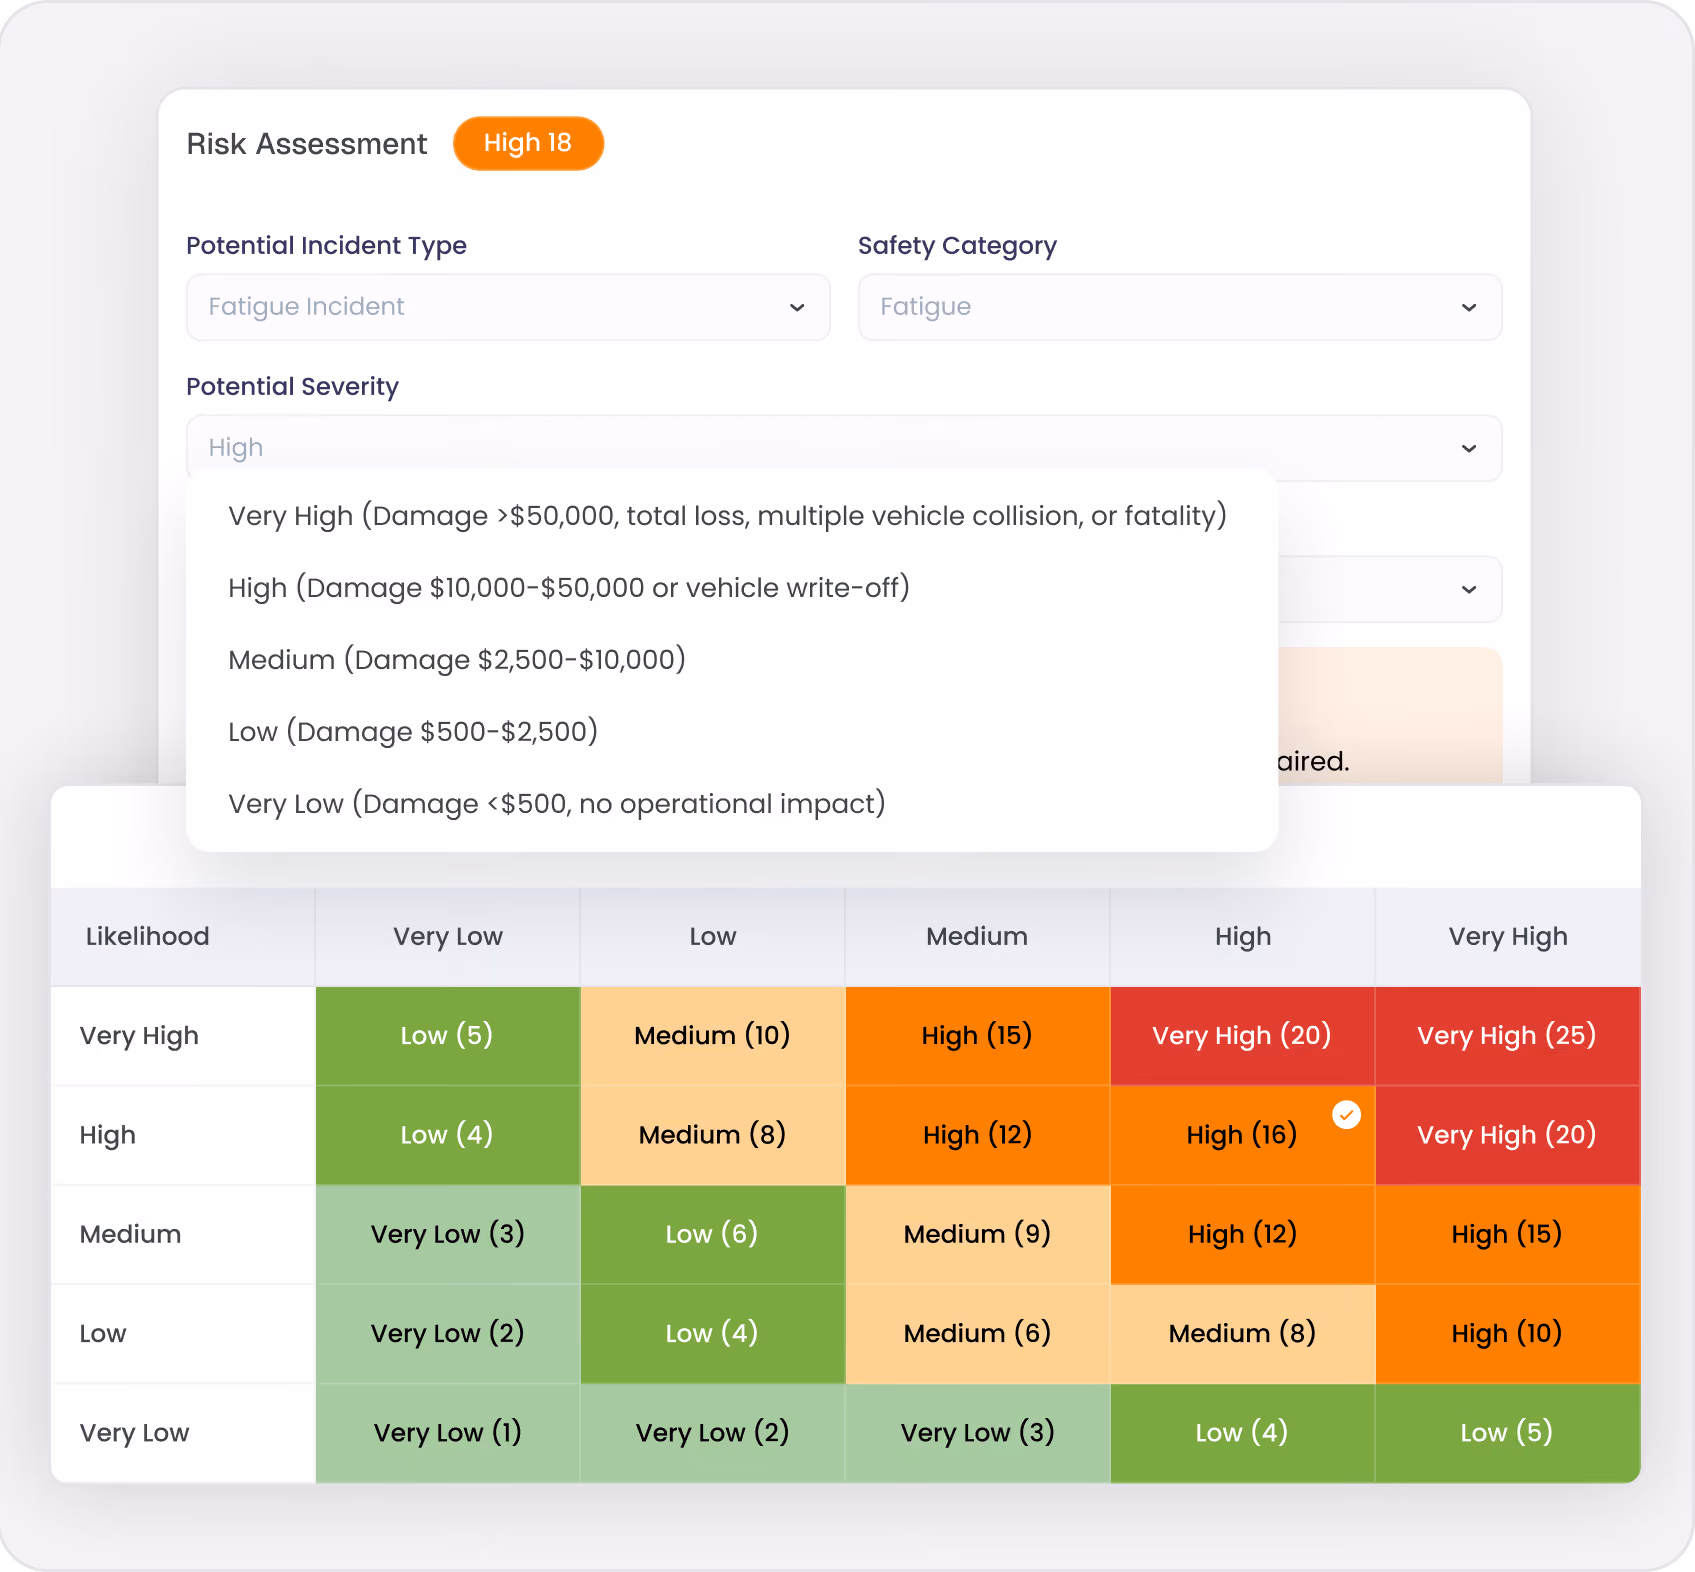Click Medium (8) in High likelihood row

point(712,1135)
